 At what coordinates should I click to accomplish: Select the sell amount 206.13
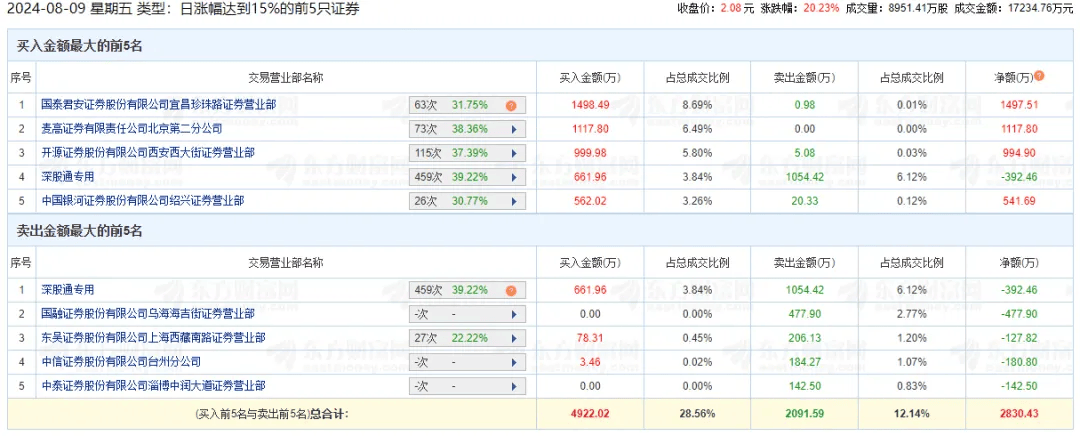click(804, 338)
